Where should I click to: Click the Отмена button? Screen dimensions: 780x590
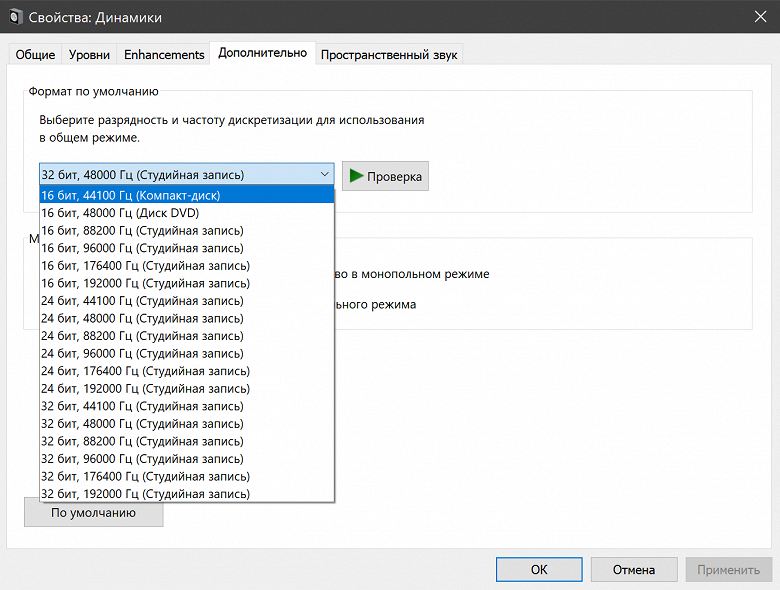[x=633, y=570]
